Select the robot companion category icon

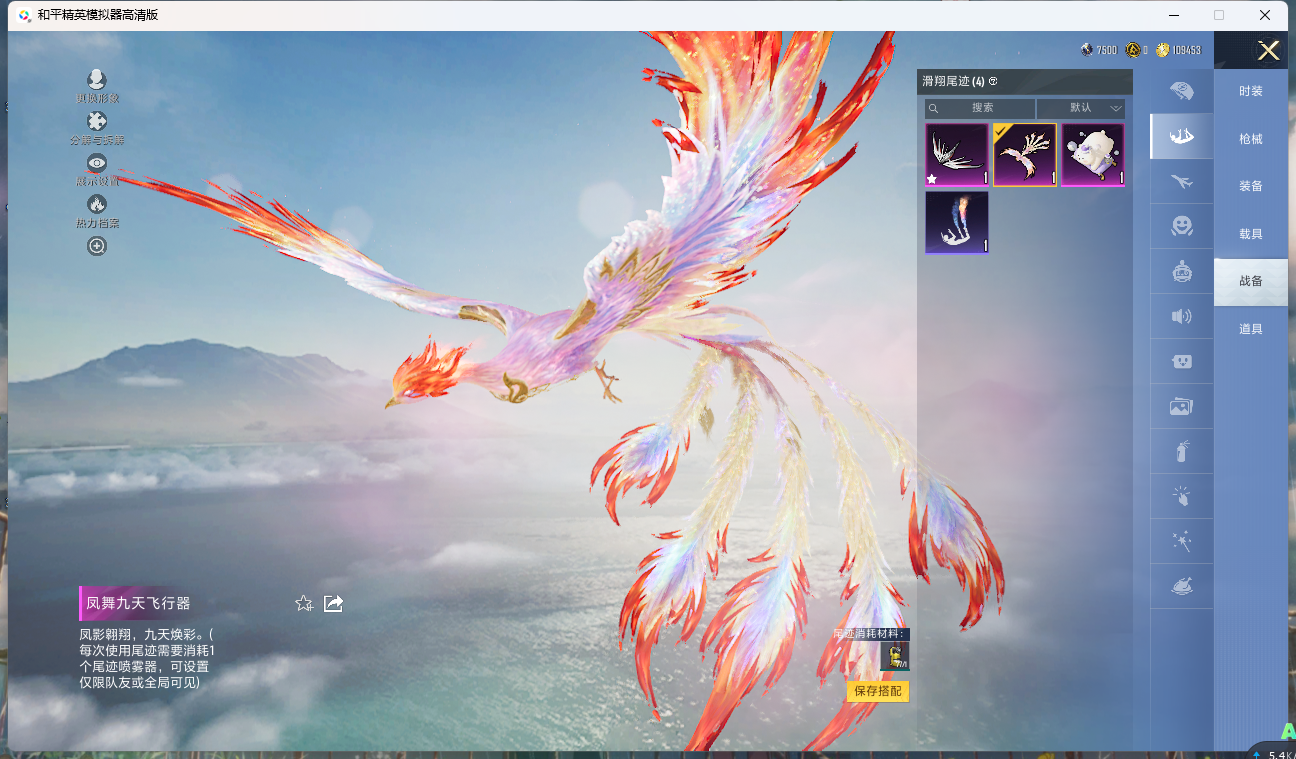click(1182, 271)
